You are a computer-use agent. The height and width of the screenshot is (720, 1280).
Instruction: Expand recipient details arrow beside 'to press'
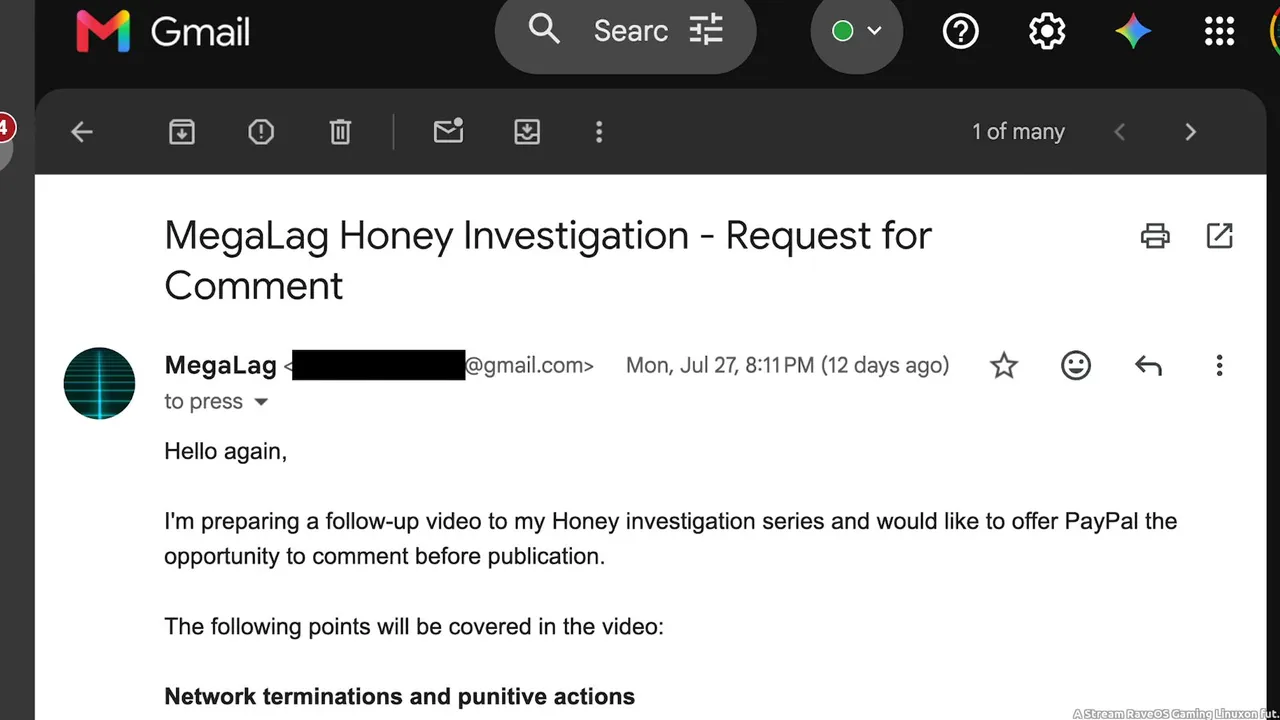click(x=261, y=402)
